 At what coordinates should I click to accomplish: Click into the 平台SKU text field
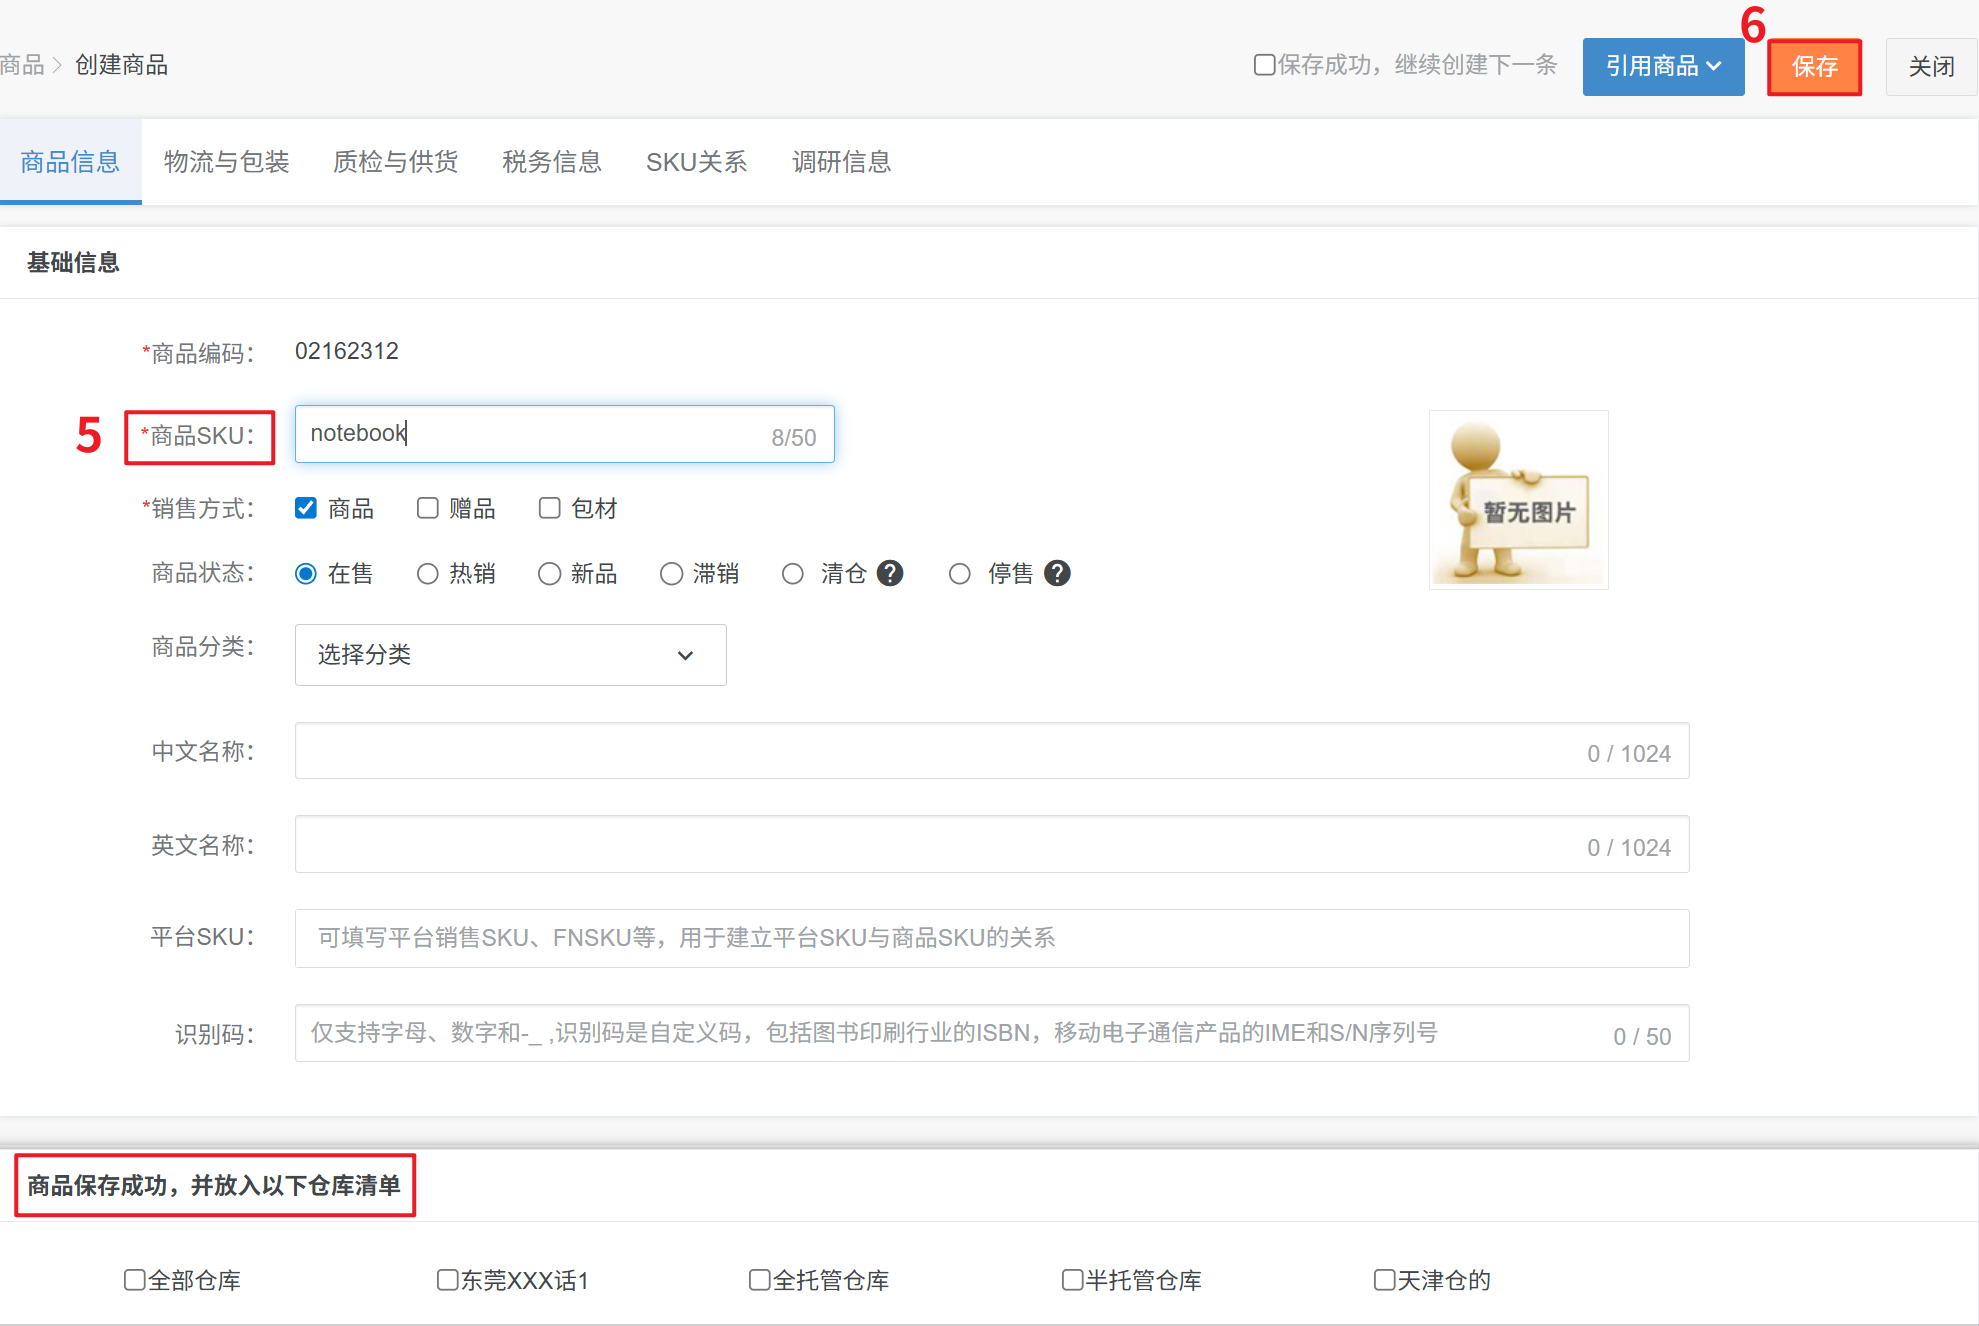click(990, 938)
